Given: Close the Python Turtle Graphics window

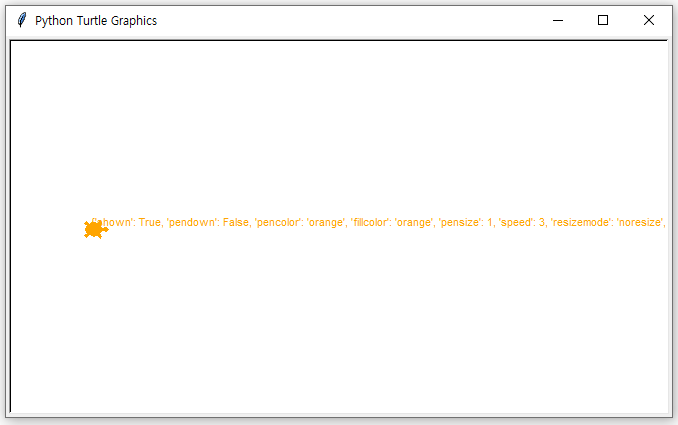Looking at the screenshot, I should 649,20.
